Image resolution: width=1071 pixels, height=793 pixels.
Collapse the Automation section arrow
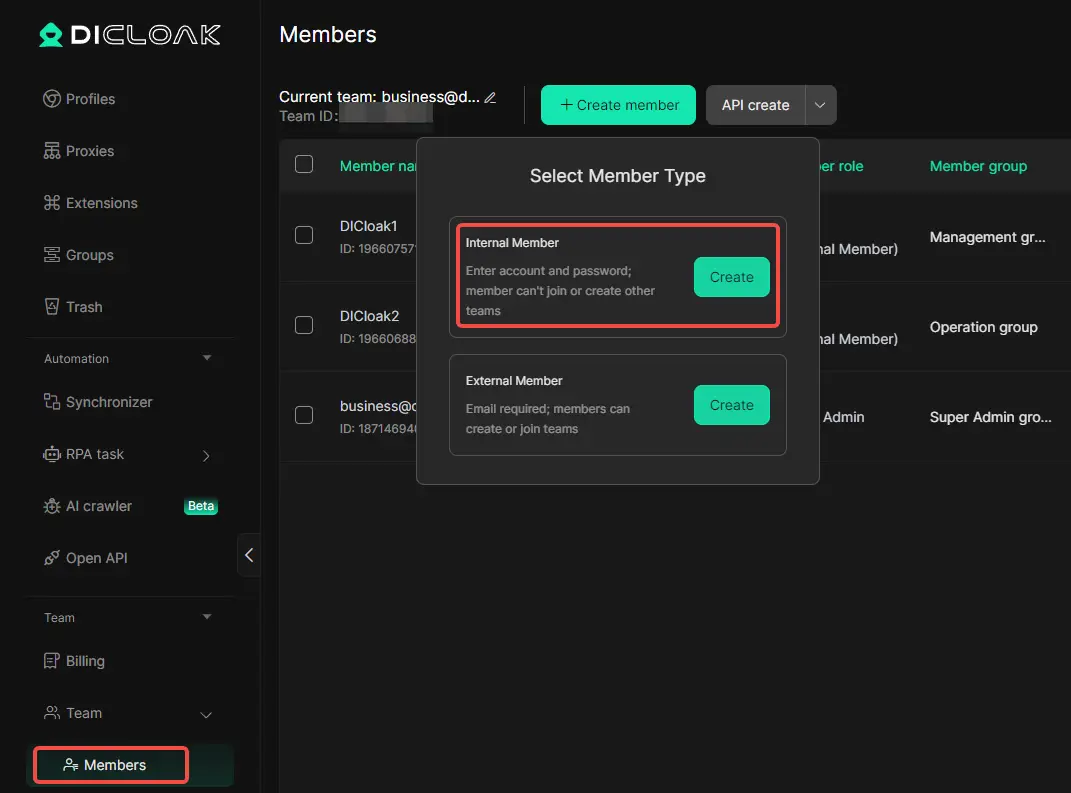coord(207,358)
